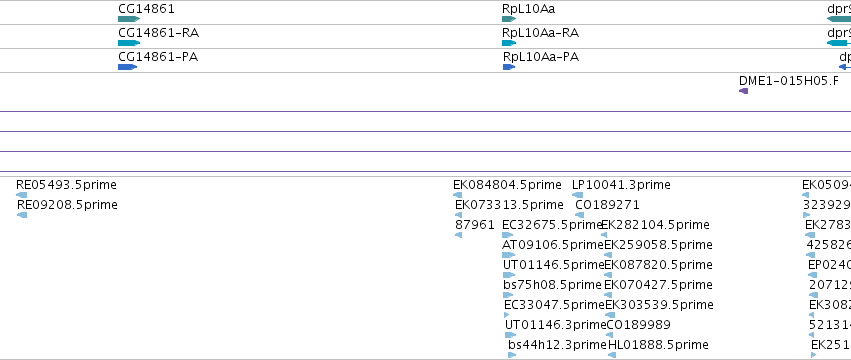Select the EK303539.5prime EST arrow glyph
This screenshot has height=360, width=851.
[611, 315]
